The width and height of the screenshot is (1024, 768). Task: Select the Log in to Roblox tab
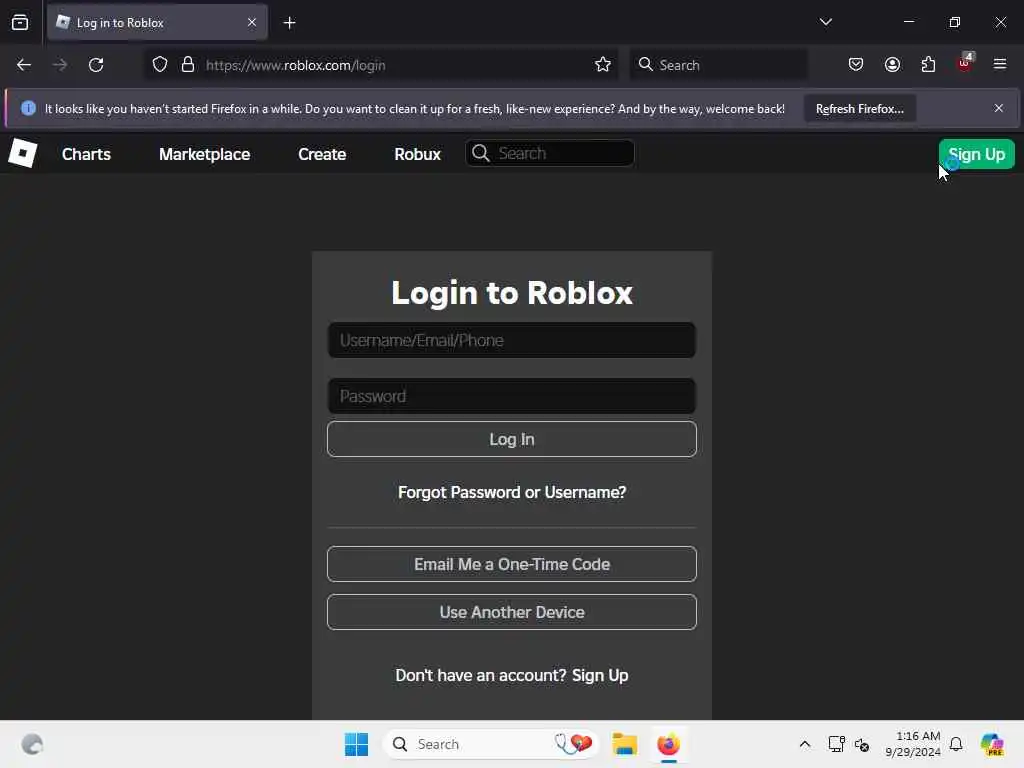pos(157,23)
